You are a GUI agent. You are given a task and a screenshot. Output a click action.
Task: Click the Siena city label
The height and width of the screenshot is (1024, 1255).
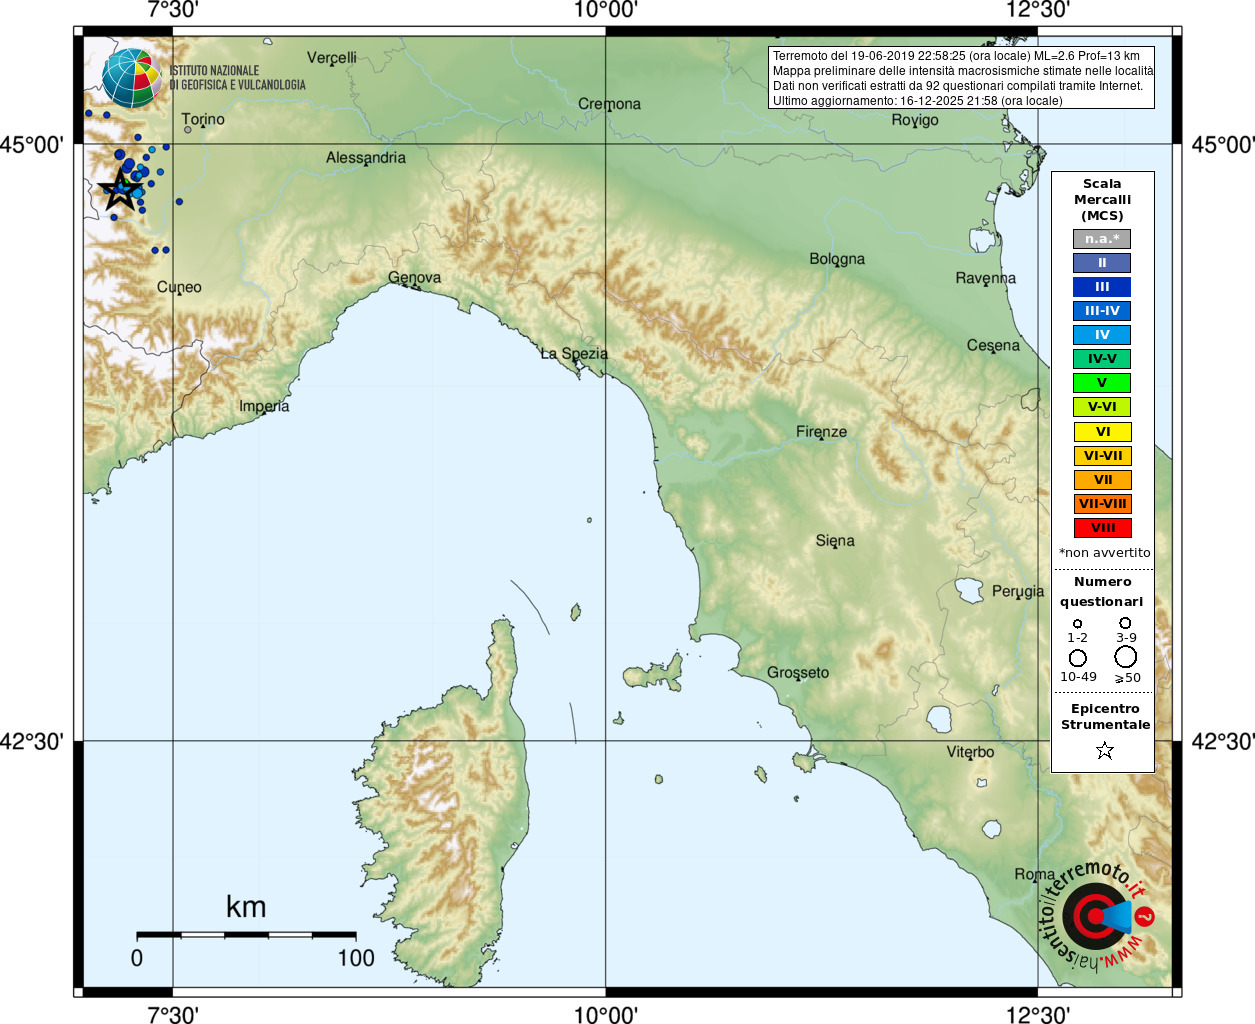point(835,541)
